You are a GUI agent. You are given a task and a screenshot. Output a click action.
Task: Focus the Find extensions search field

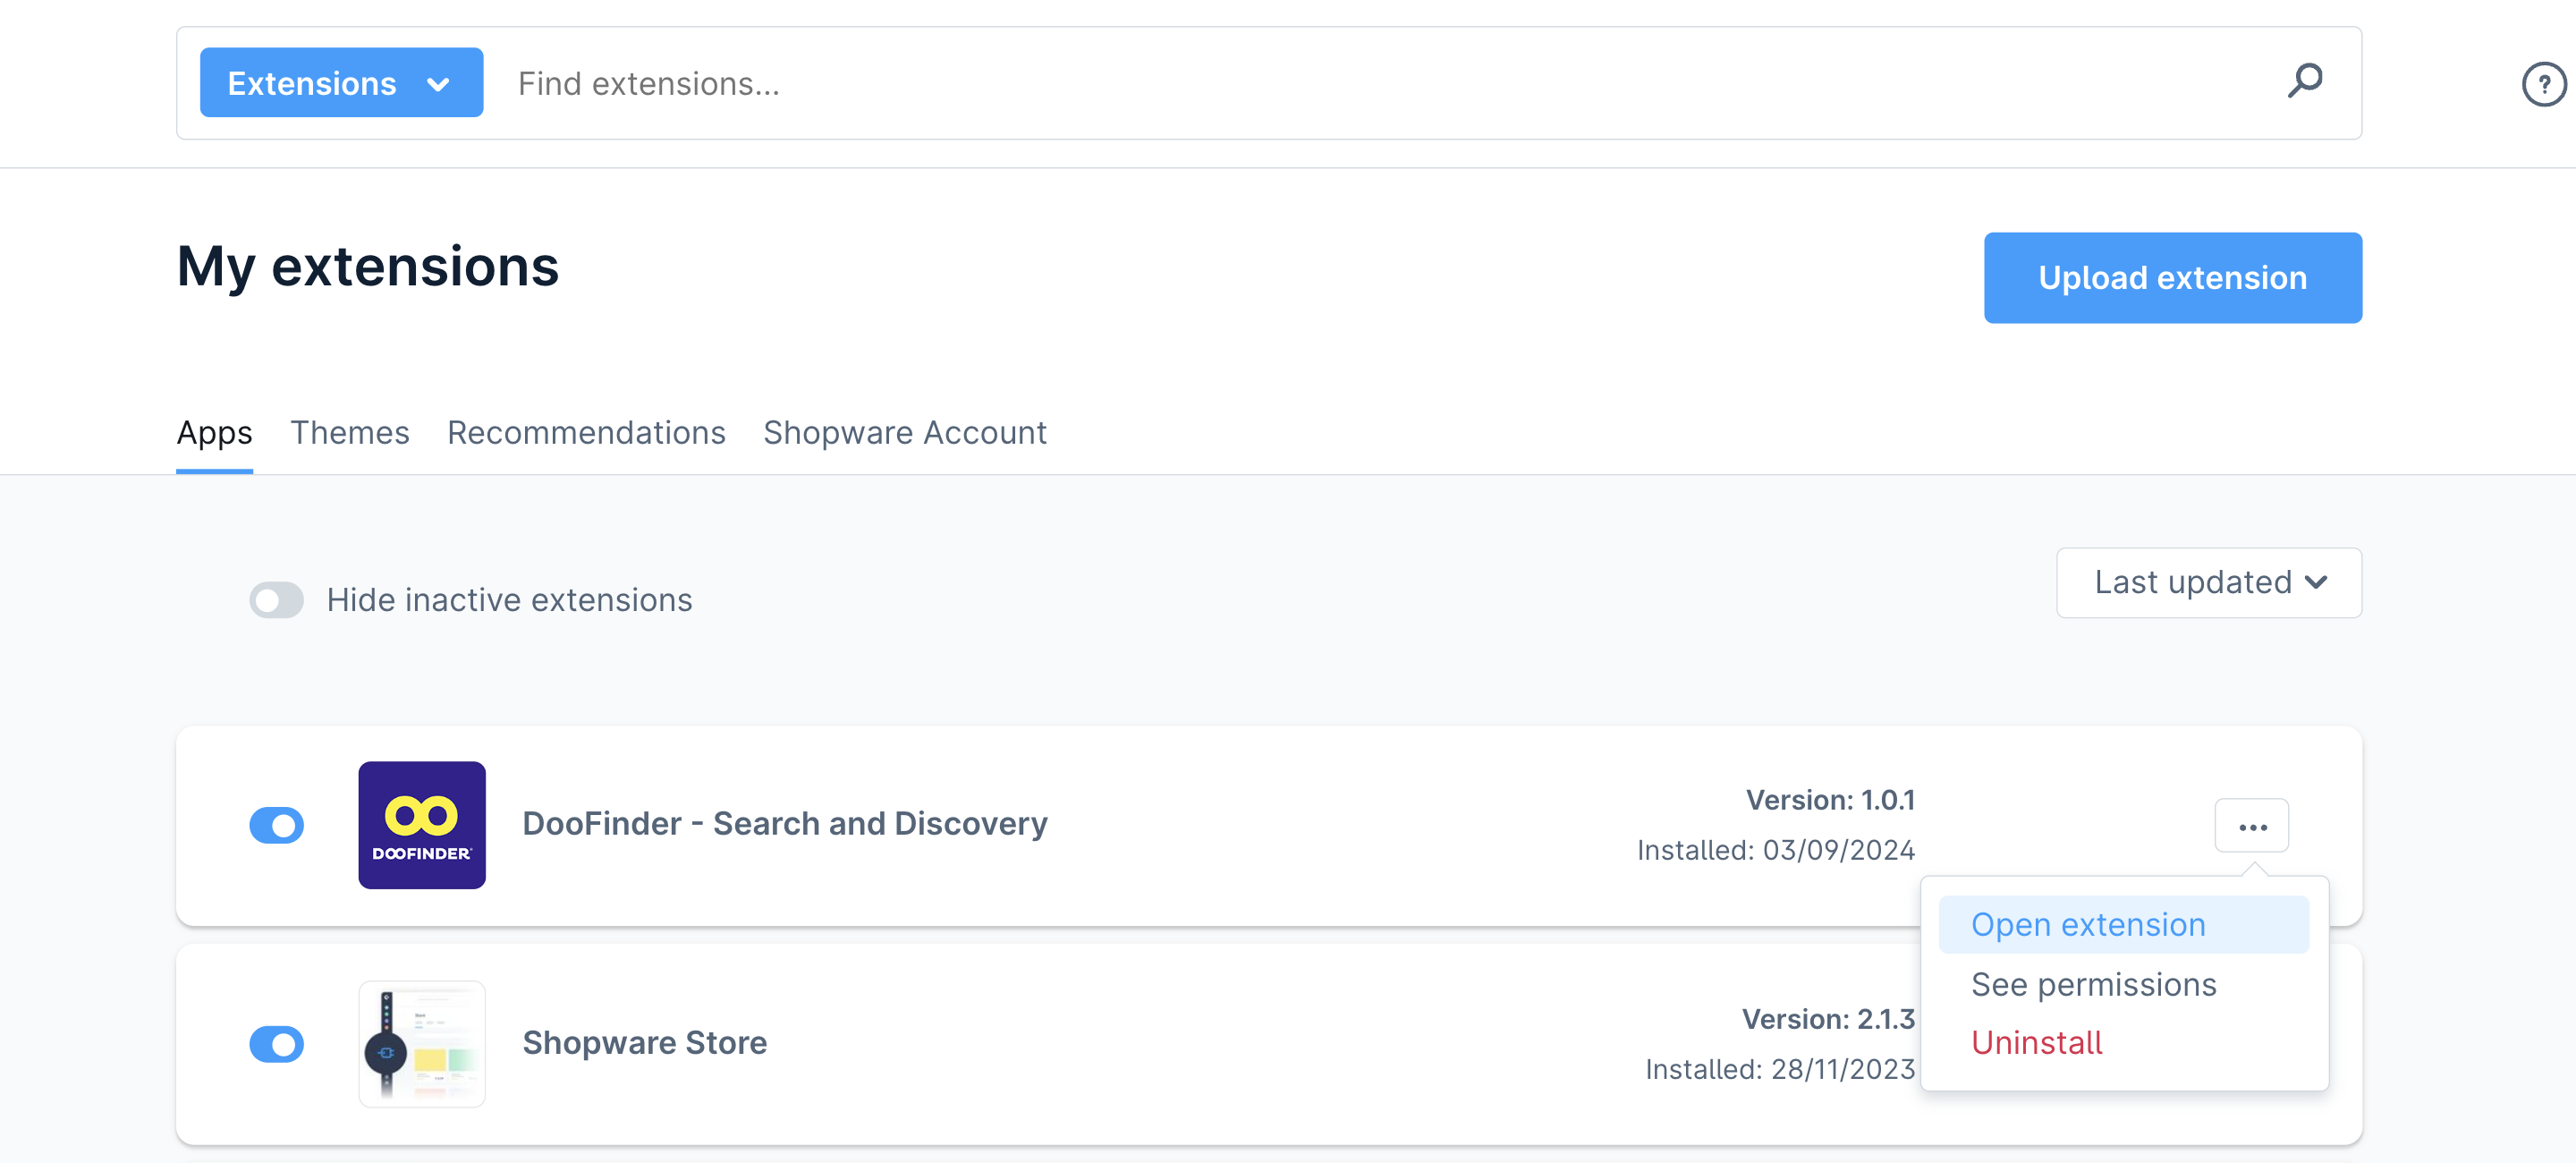pyautogui.click(x=1380, y=83)
